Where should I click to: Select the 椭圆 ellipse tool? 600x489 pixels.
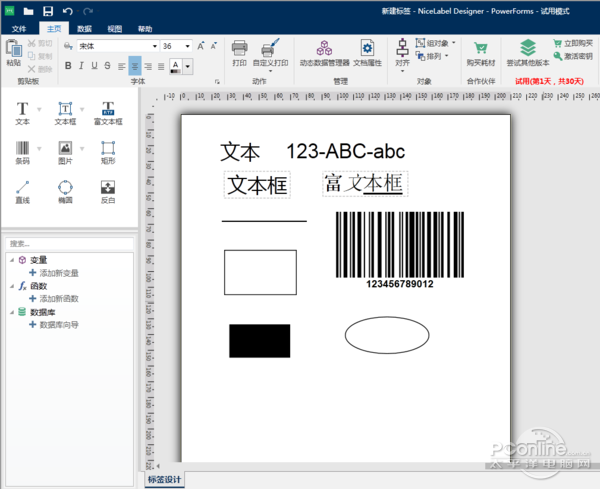[x=65, y=192]
